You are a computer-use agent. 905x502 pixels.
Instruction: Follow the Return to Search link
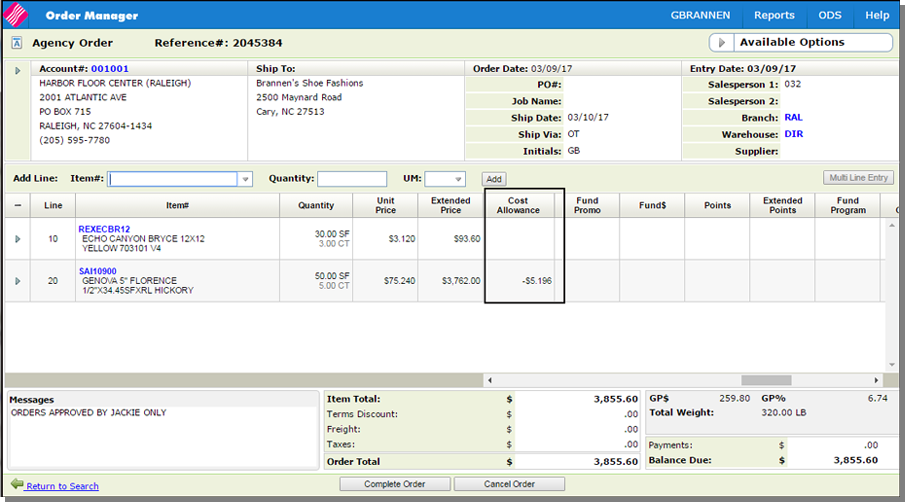point(62,486)
